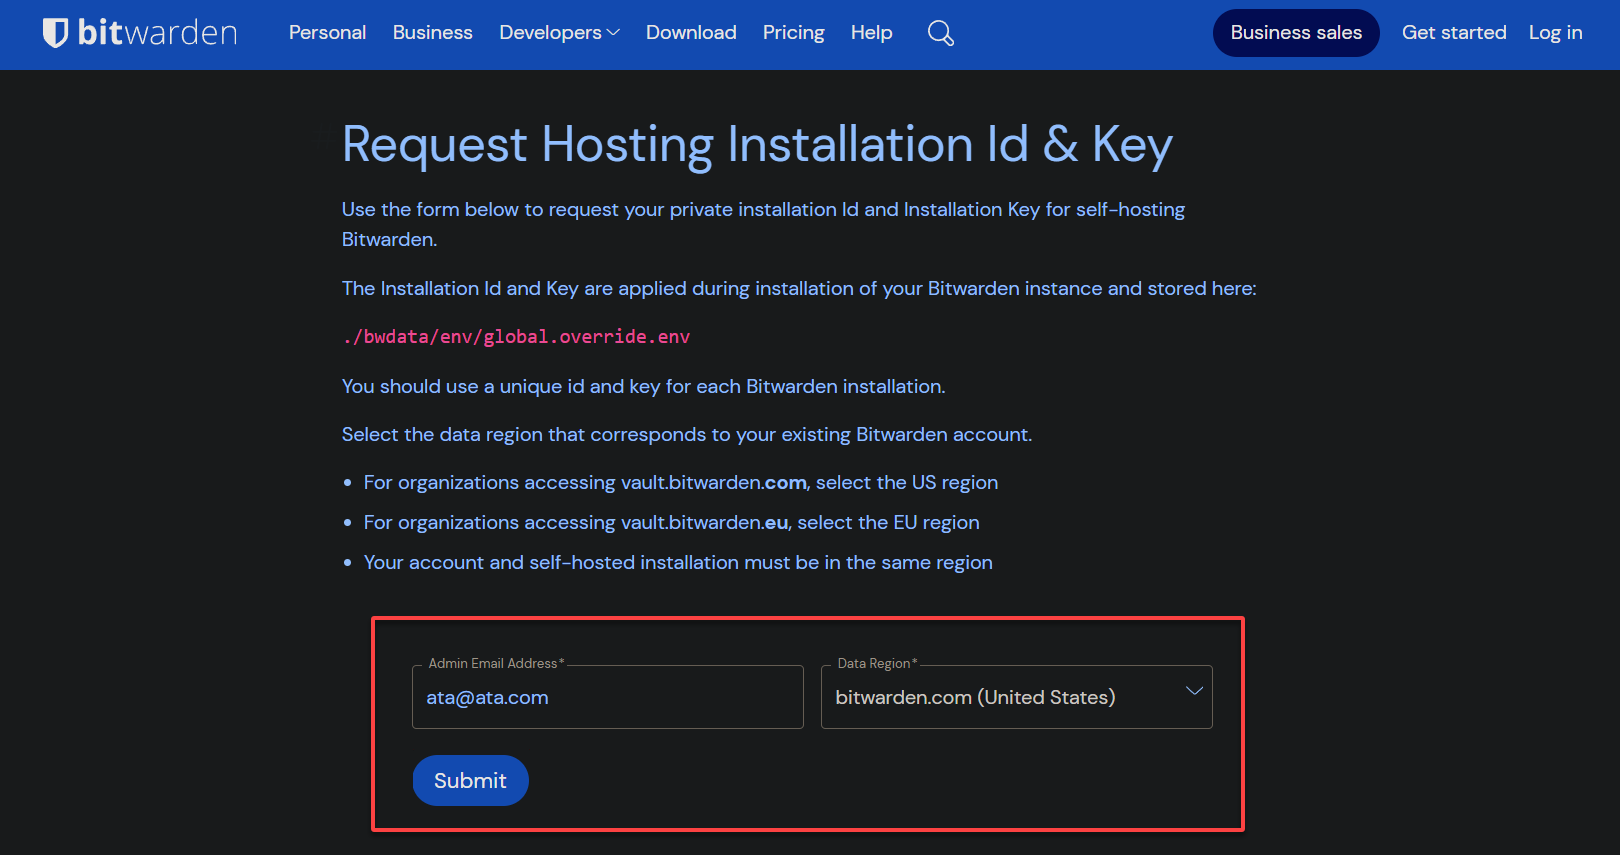Screen dimensions: 1620x855
Task: Click the bitwarden wordmark in the header
Action: click(157, 33)
